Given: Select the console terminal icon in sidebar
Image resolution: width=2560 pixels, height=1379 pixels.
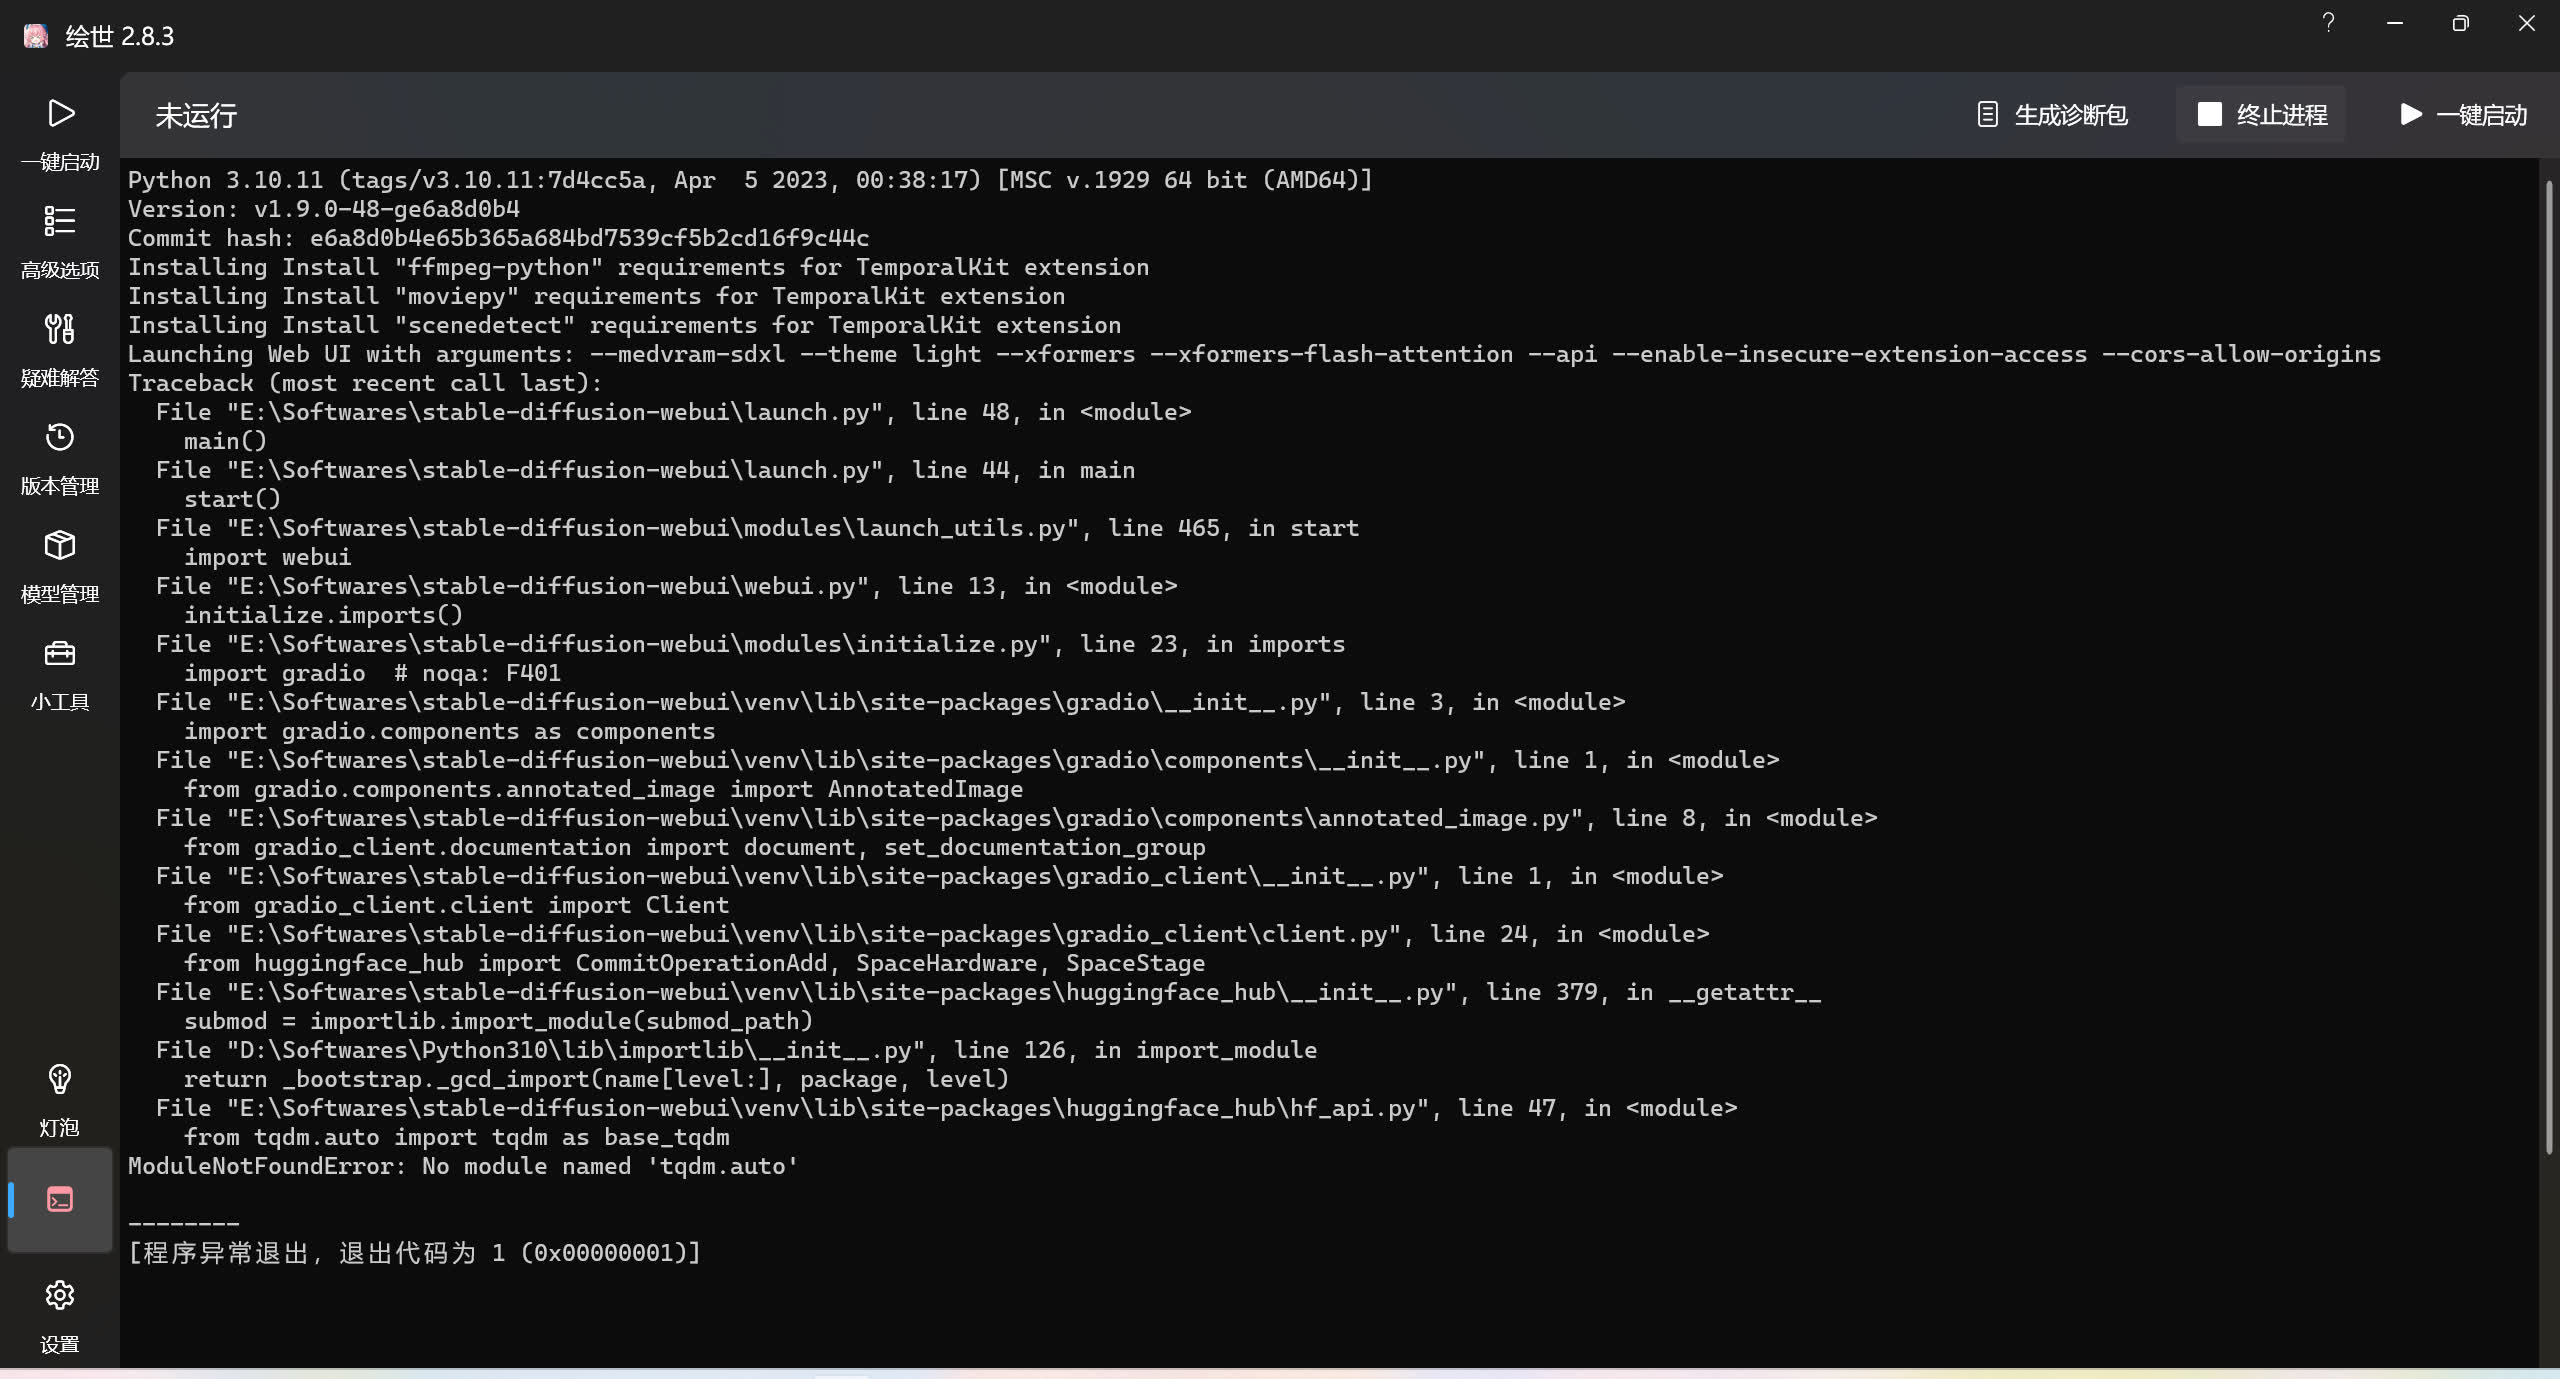Looking at the screenshot, I should coord(60,1199).
